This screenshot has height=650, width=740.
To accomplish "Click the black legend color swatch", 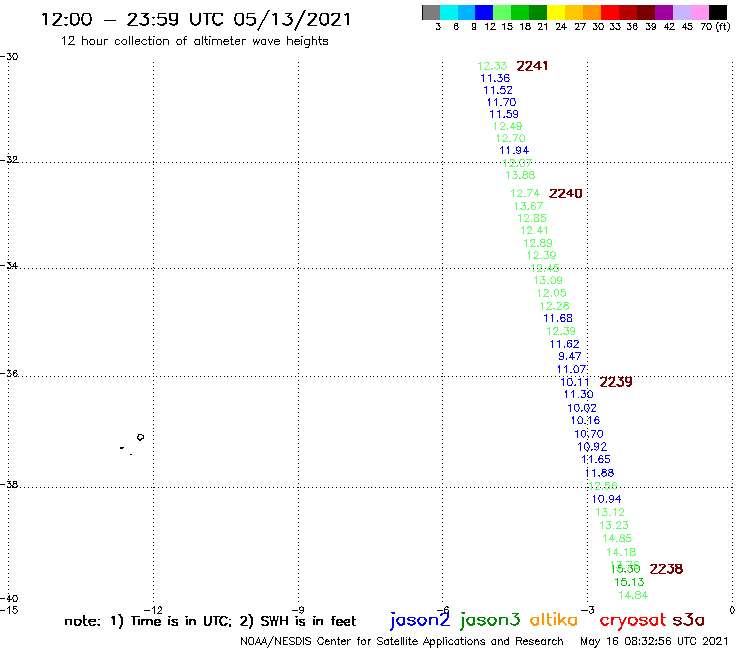I will click(x=718, y=12).
